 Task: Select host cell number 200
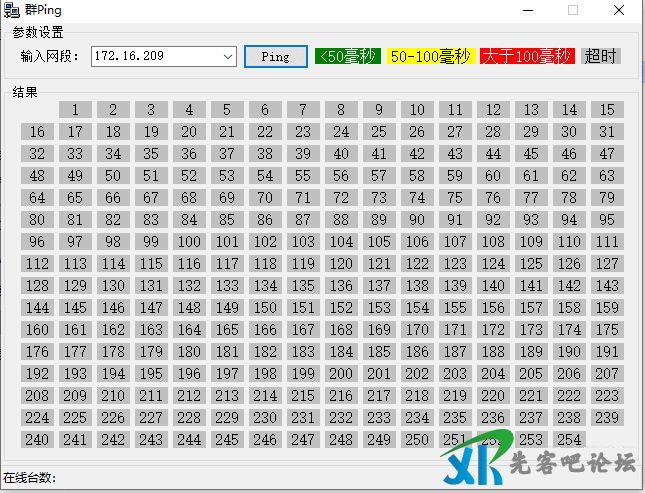tap(341, 374)
